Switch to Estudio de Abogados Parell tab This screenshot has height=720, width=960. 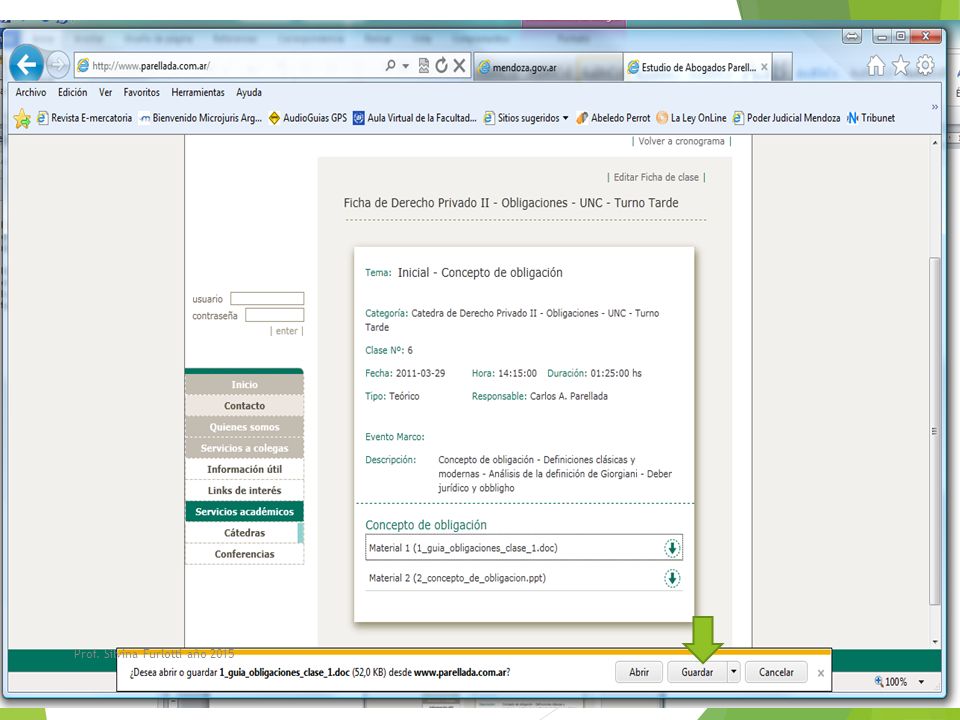[x=697, y=67]
